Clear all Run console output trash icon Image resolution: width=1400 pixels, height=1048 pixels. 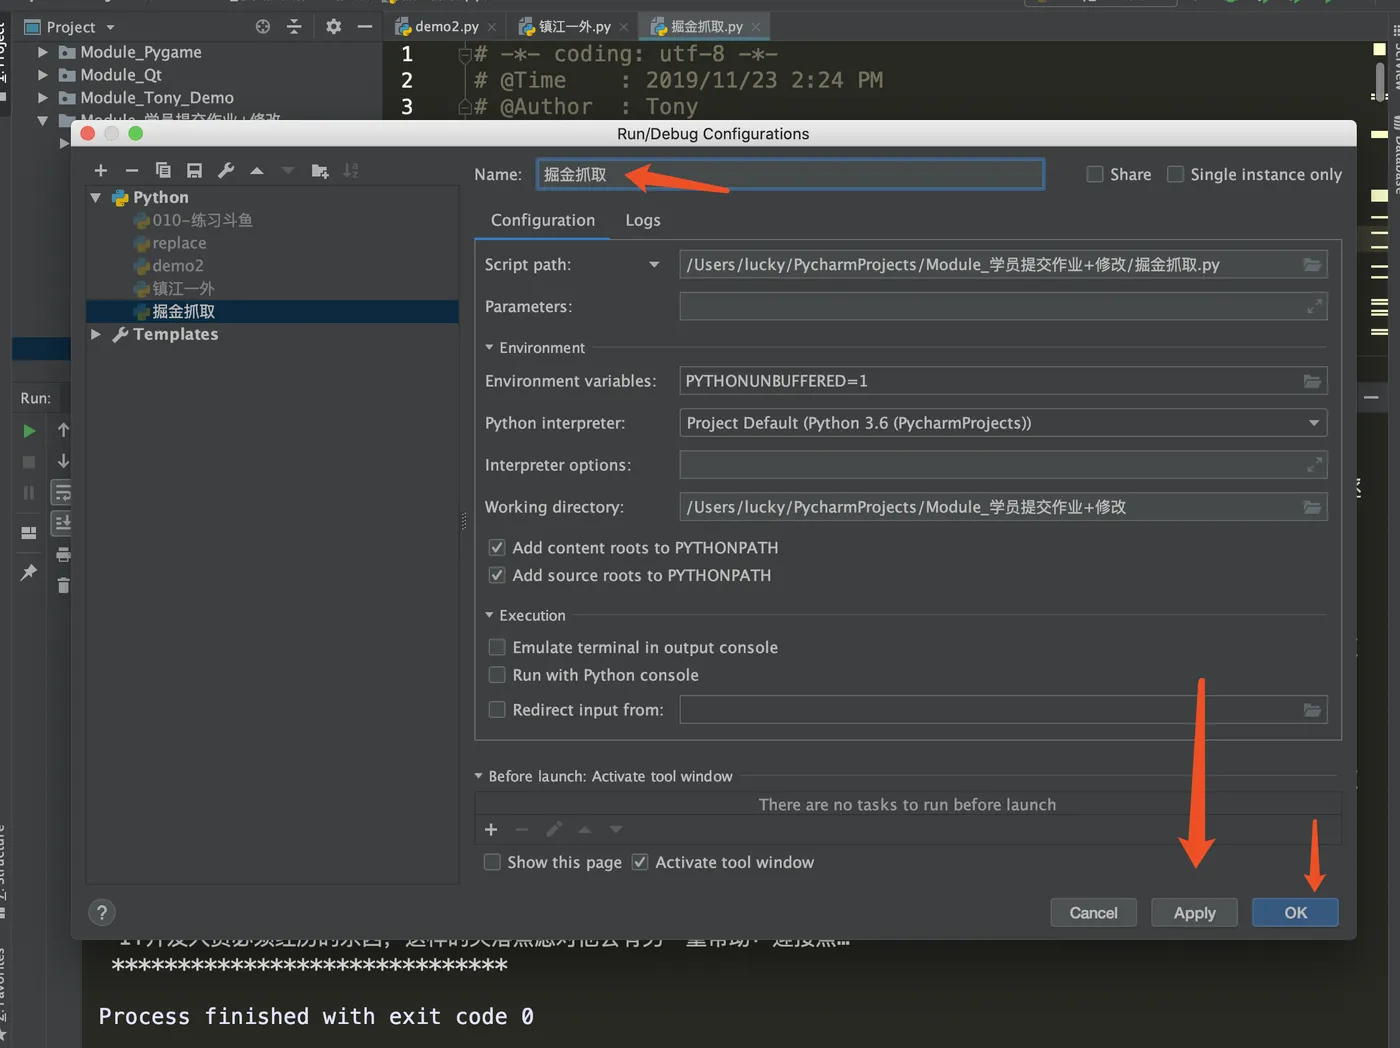tap(63, 585)
